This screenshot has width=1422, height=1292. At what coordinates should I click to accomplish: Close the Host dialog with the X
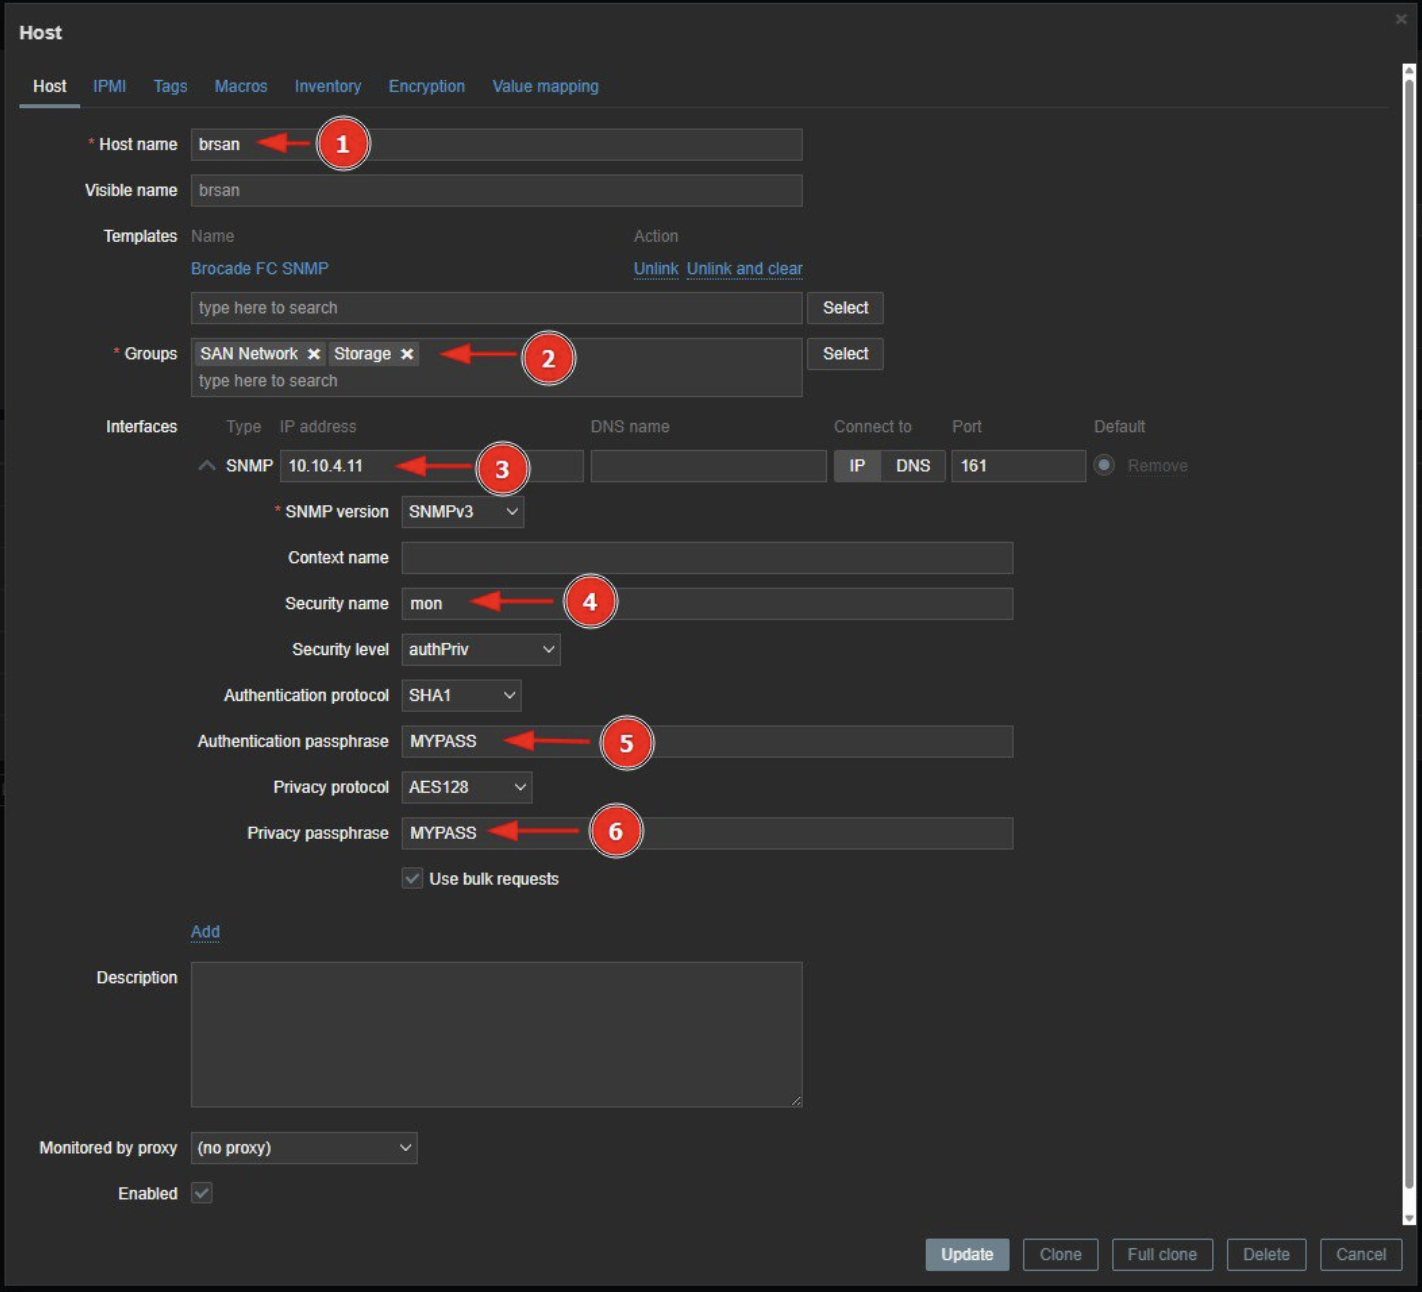coord(1401,19)
